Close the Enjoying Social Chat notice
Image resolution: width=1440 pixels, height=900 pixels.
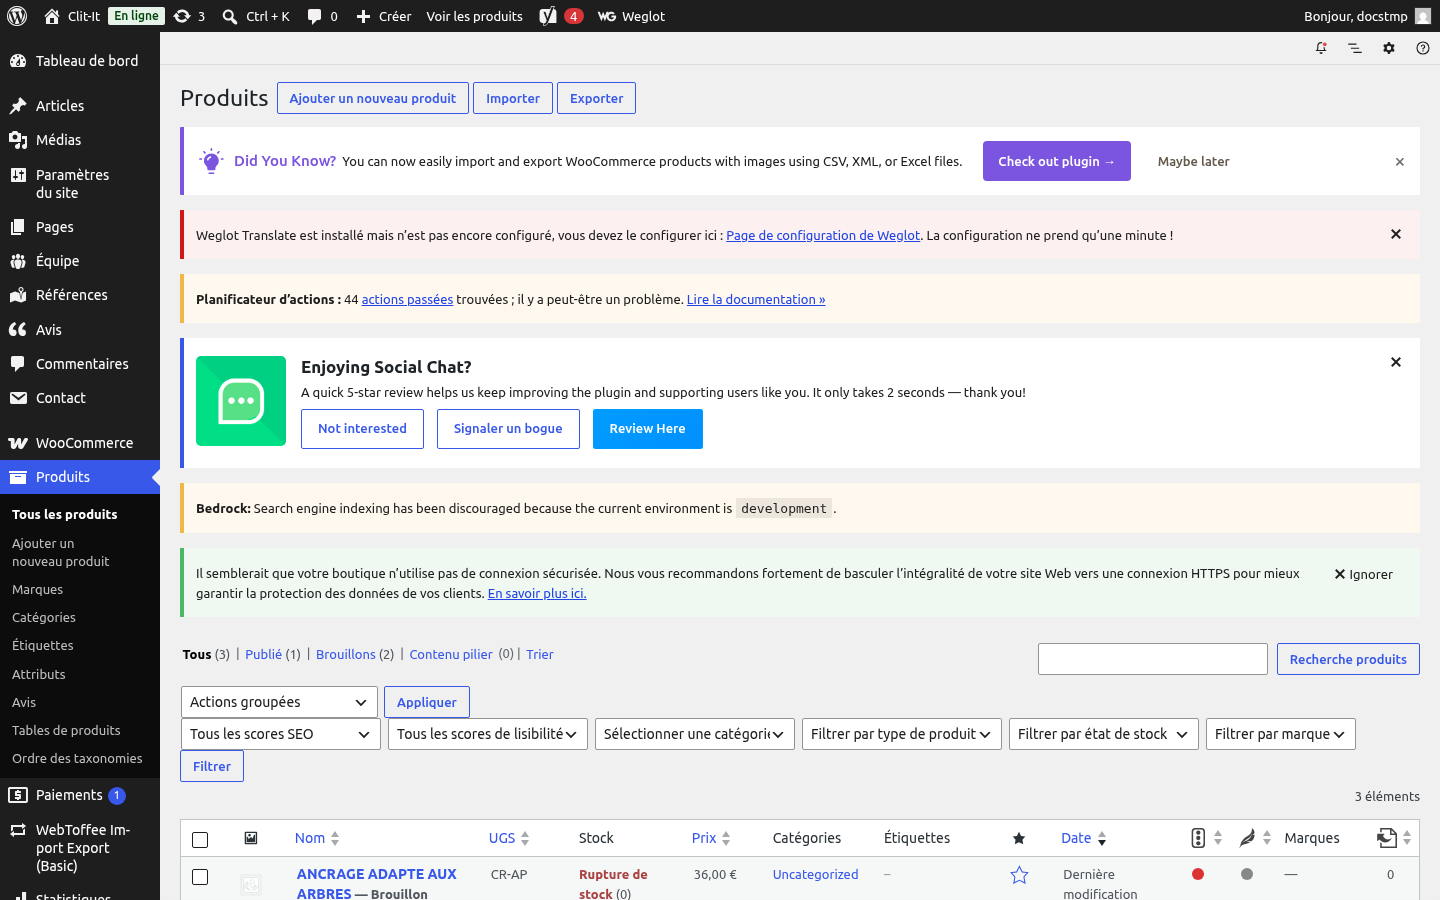[1396, 362]
